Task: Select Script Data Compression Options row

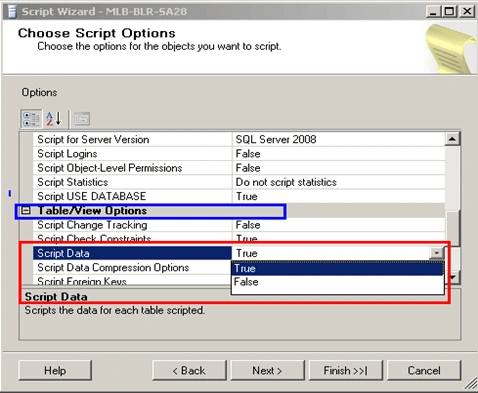Action: 132,268
